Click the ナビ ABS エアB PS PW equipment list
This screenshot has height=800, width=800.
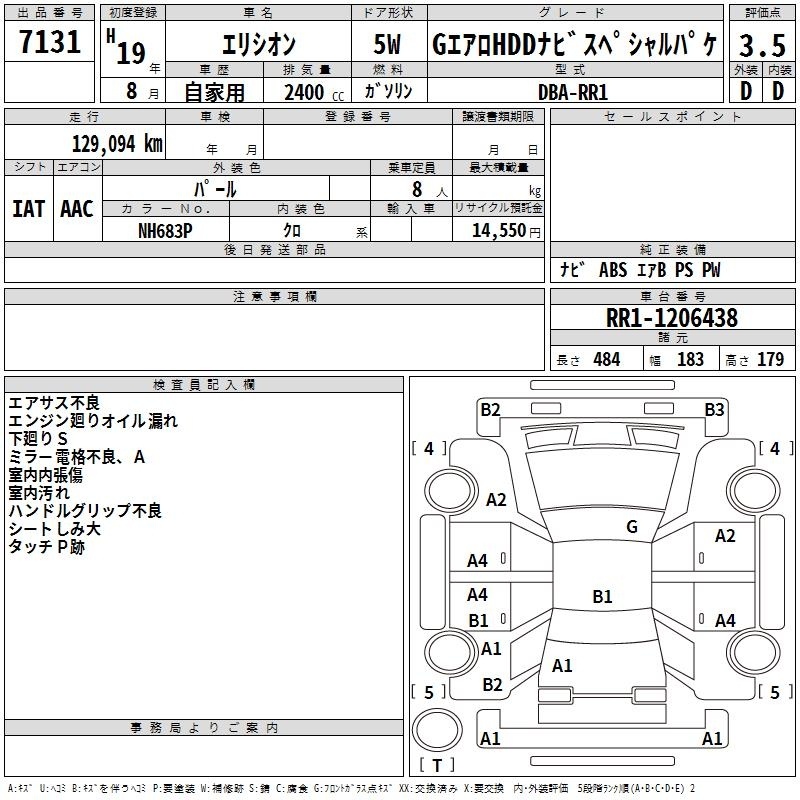tap(640, 270)
